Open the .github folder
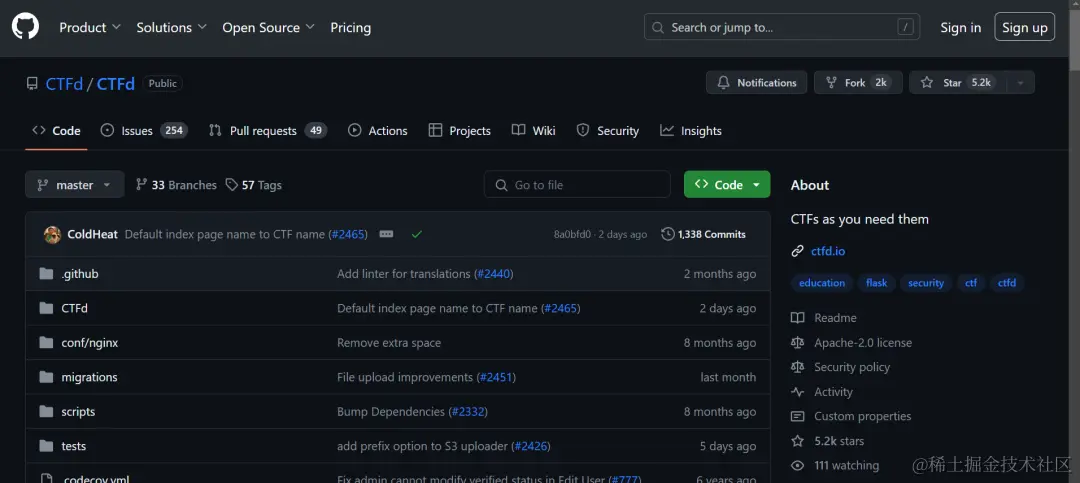The width and height of the screenshot is (1080, 483). pos(79,274)
